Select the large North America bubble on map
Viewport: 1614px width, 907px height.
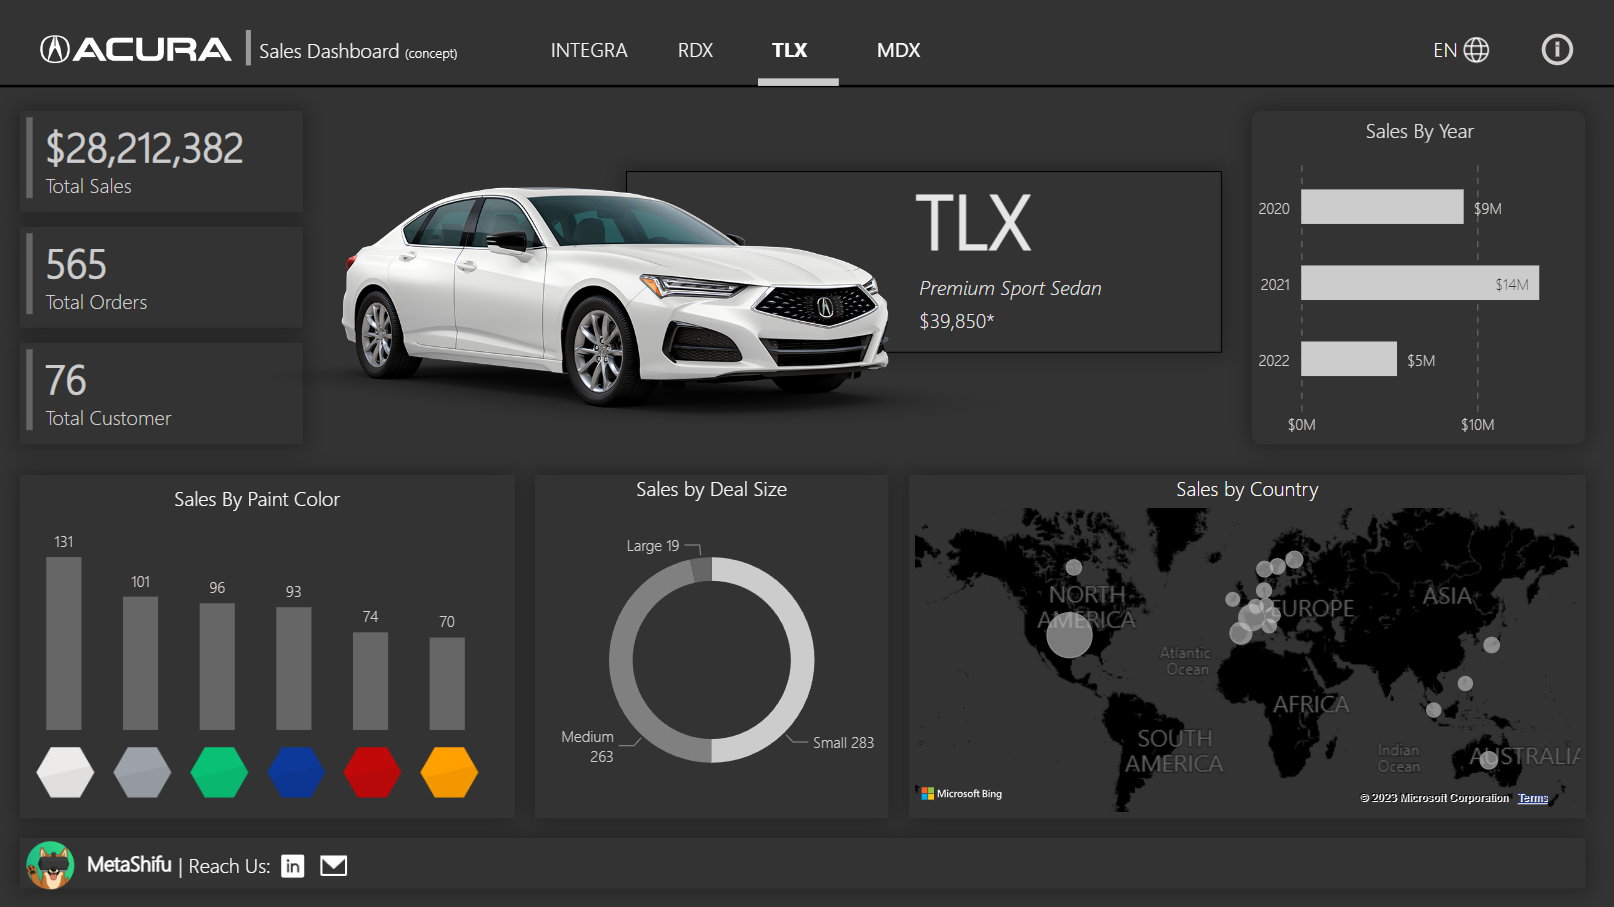coord(1070,634)
